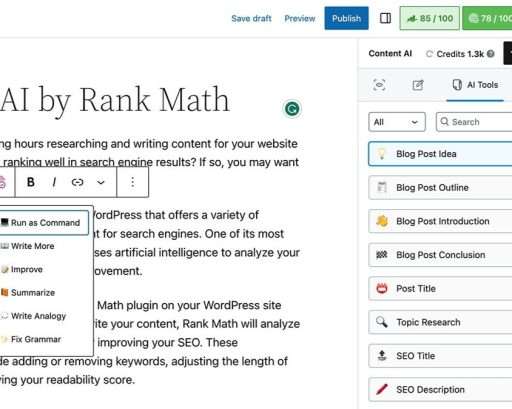Click the lightbulb icon on Blog Post Idea
Image resolution: width=512 pixels, height=409 pixels.
382,154
